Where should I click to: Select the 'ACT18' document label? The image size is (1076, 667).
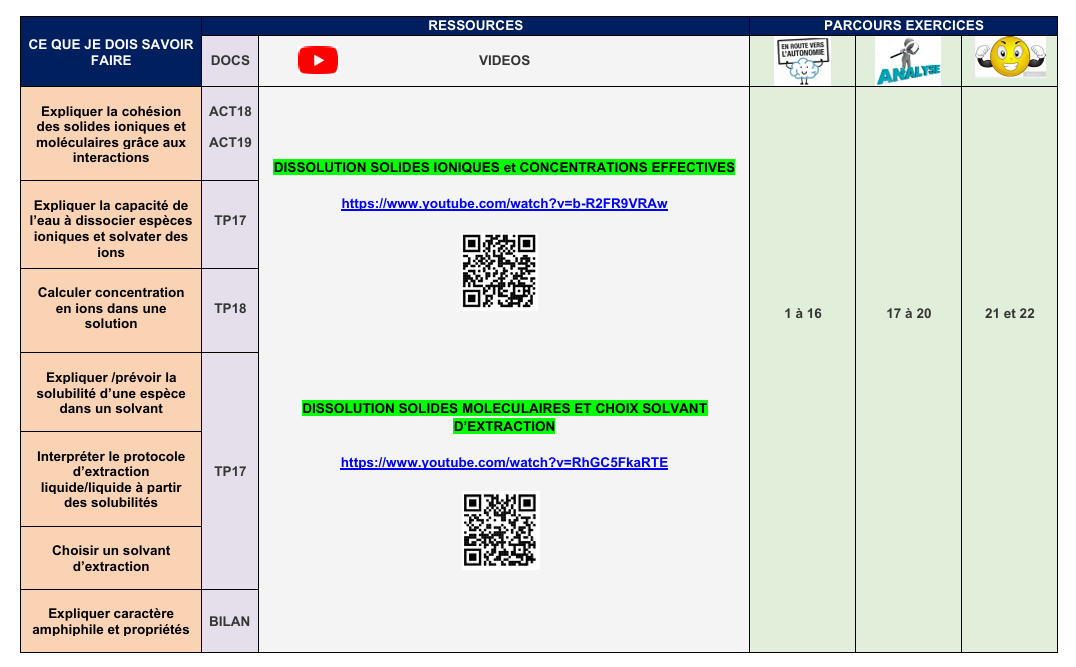(230, 112)
